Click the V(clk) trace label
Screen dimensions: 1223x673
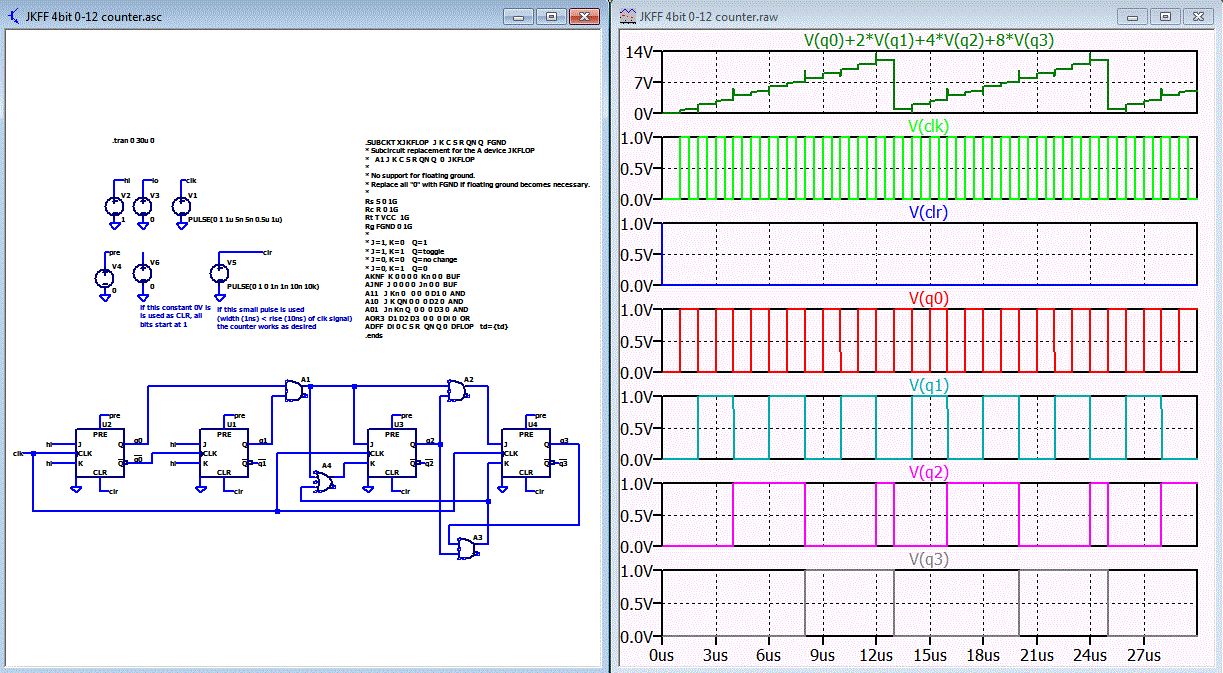pyautogui.click(x=929, y=126)
